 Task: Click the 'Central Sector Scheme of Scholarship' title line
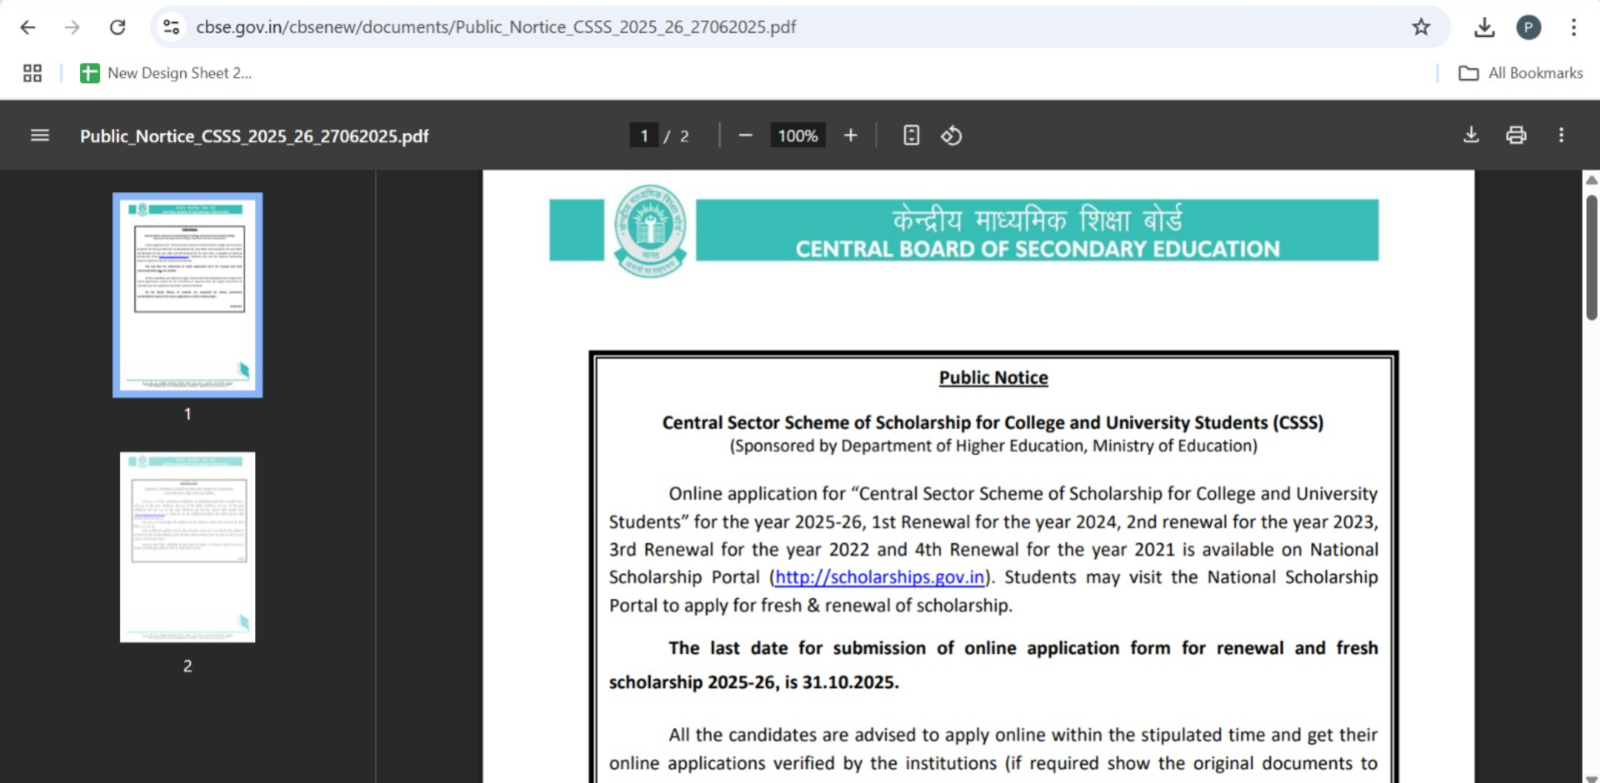(x=993, y=422)
